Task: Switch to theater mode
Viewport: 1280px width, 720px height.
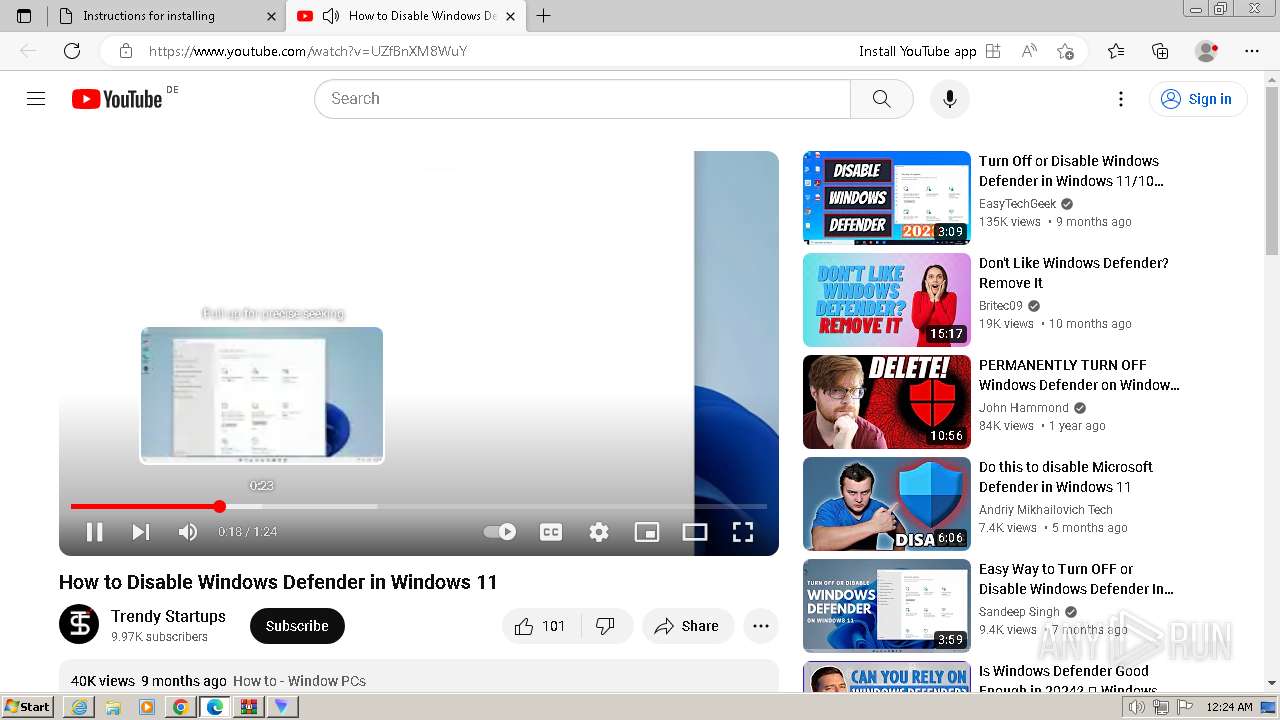Action: [x=695, y=532]
